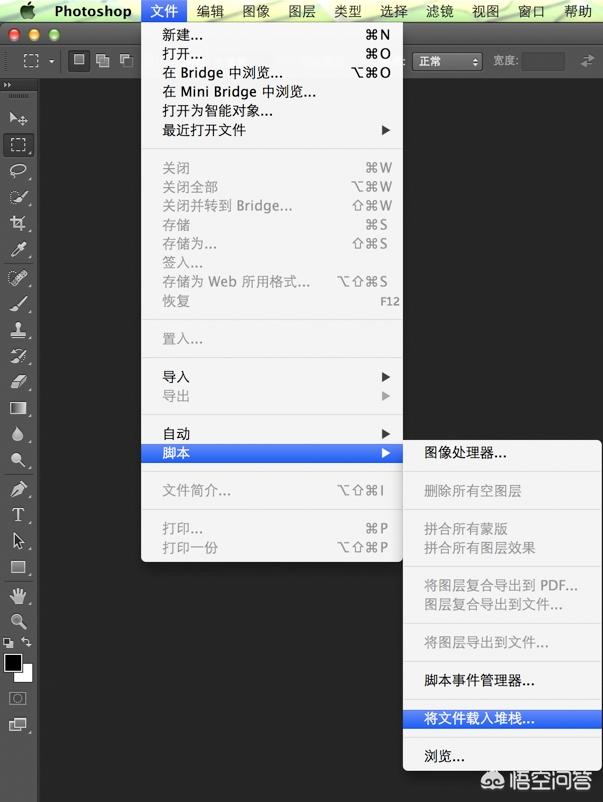Select the Eraser tool
Image resolution: width=603 pixels, height=802 pixels.
tap(18, 382)
